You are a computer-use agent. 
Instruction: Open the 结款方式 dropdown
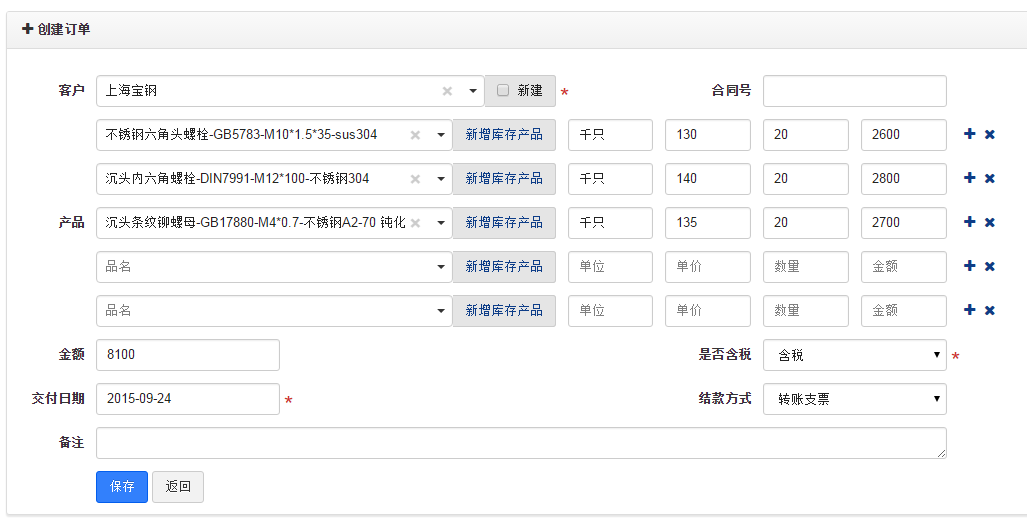point(854,399)
